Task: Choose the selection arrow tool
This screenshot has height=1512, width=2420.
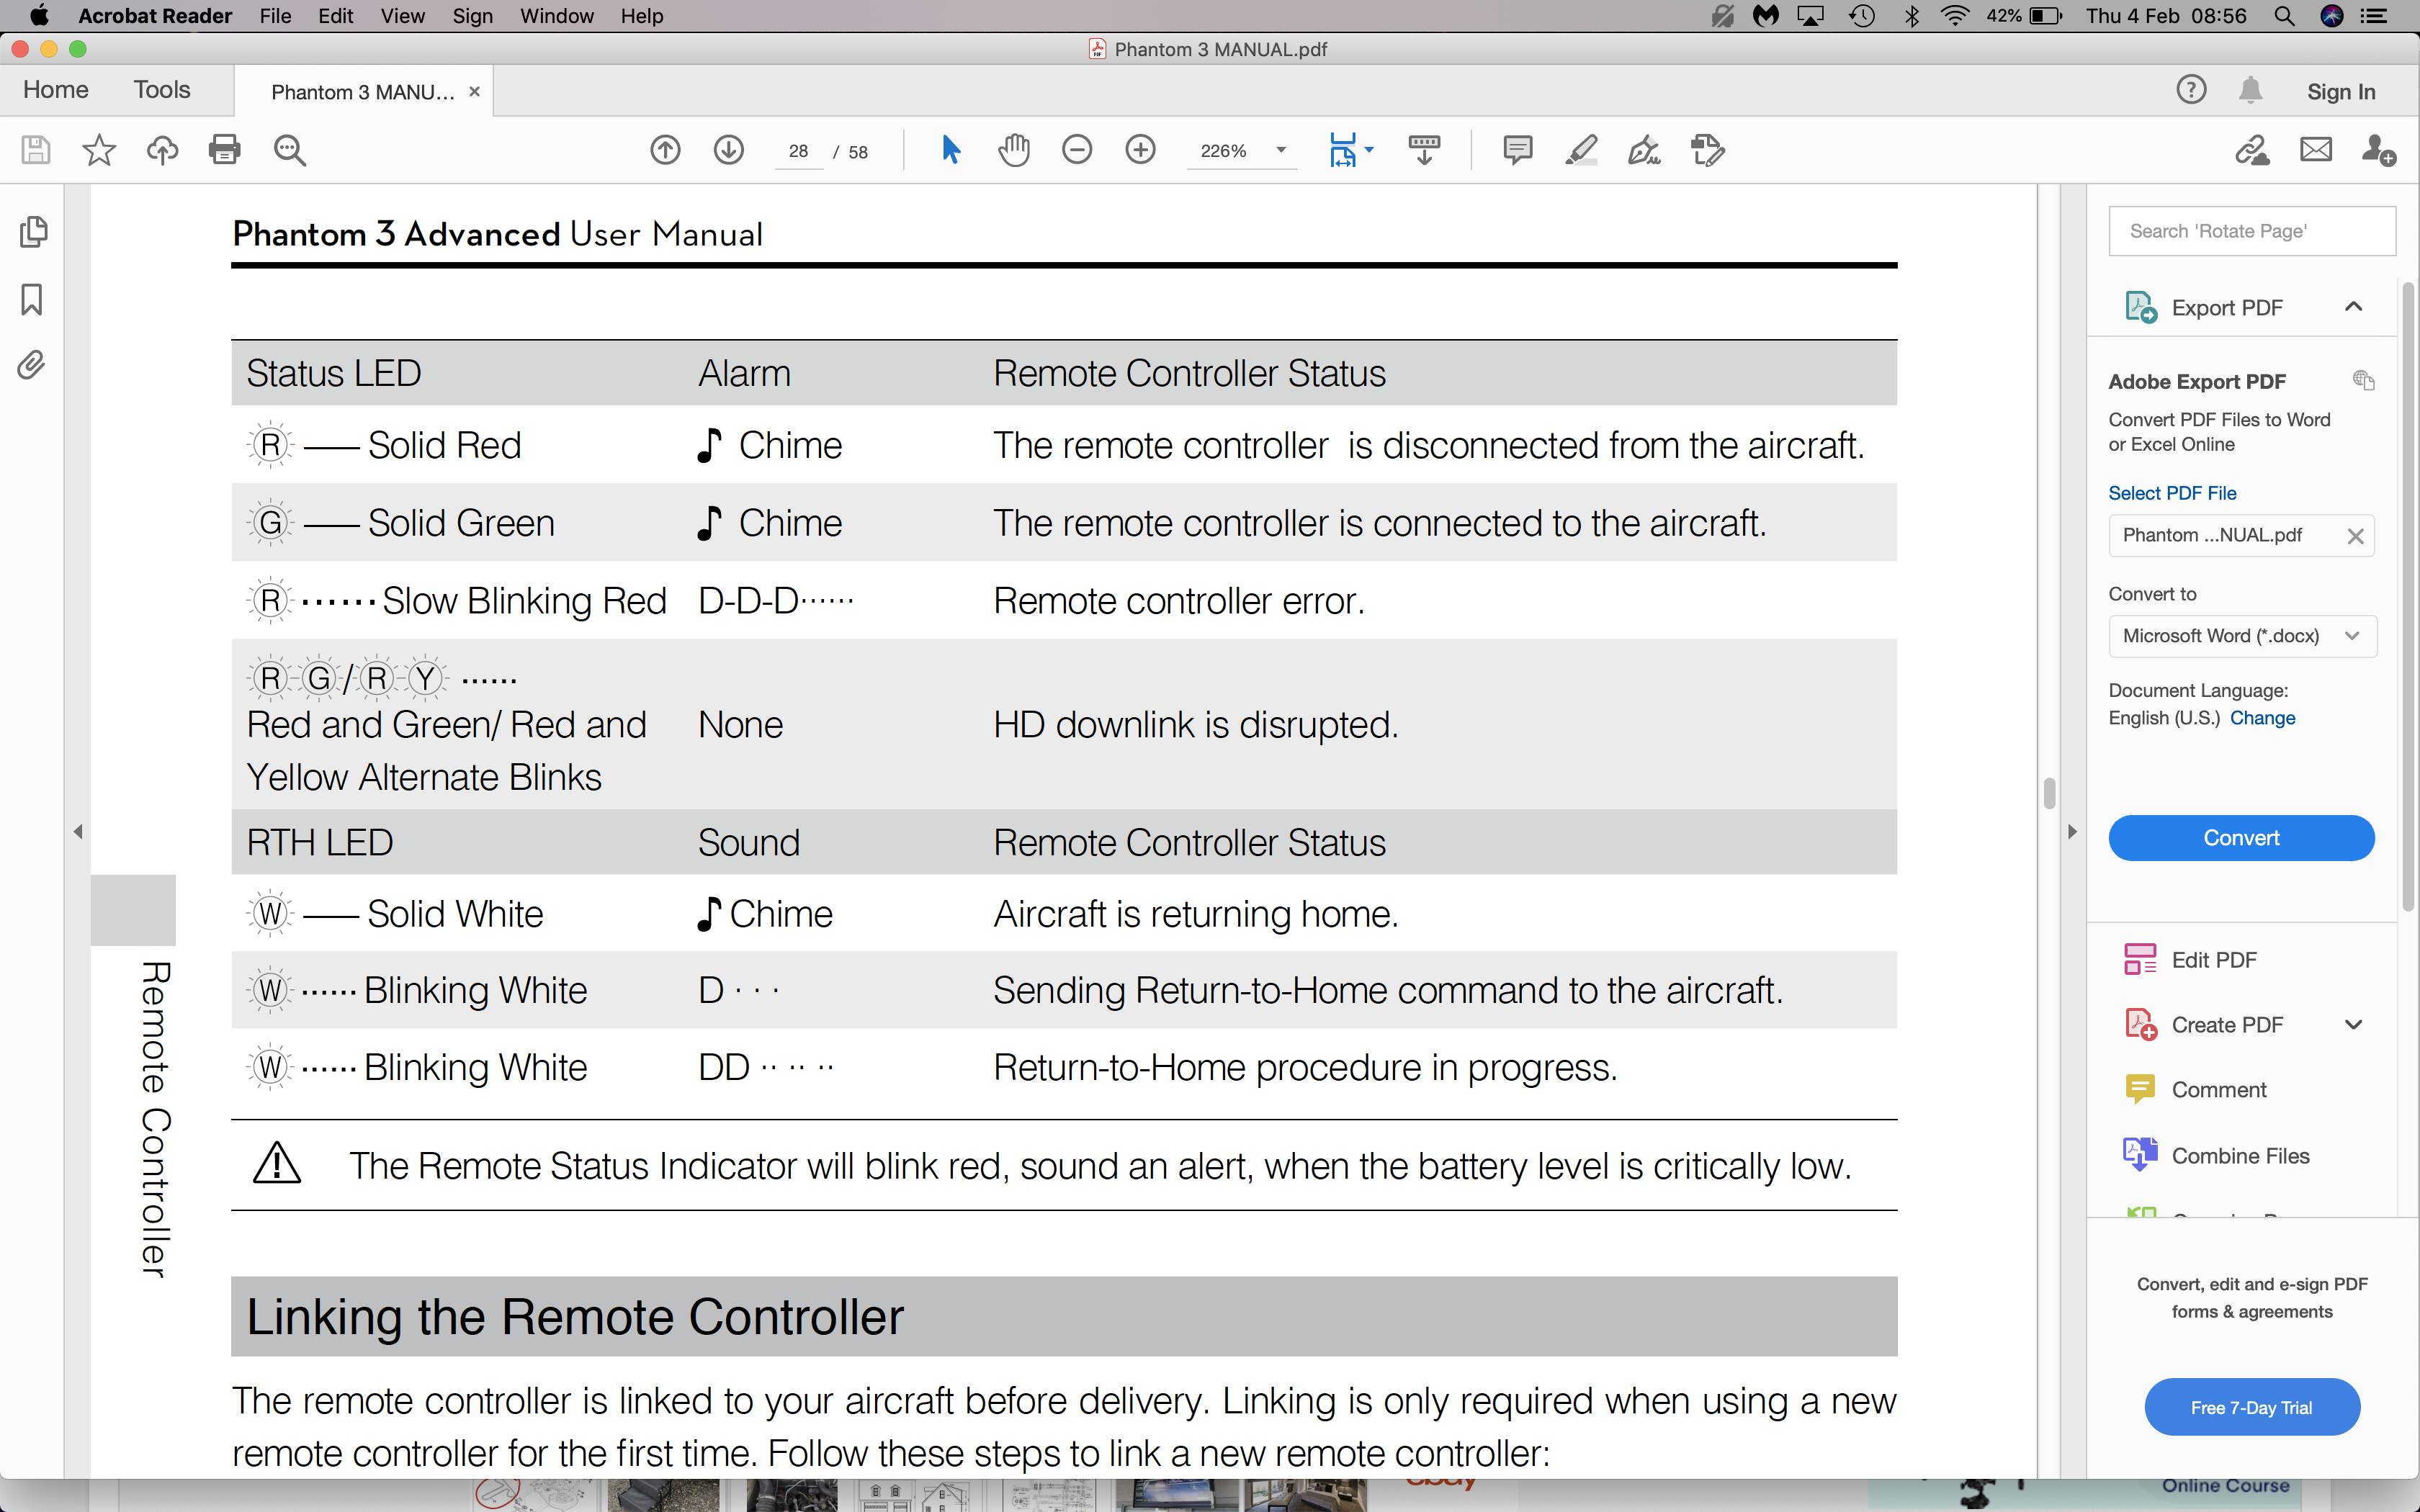Action: click(951, 151)
